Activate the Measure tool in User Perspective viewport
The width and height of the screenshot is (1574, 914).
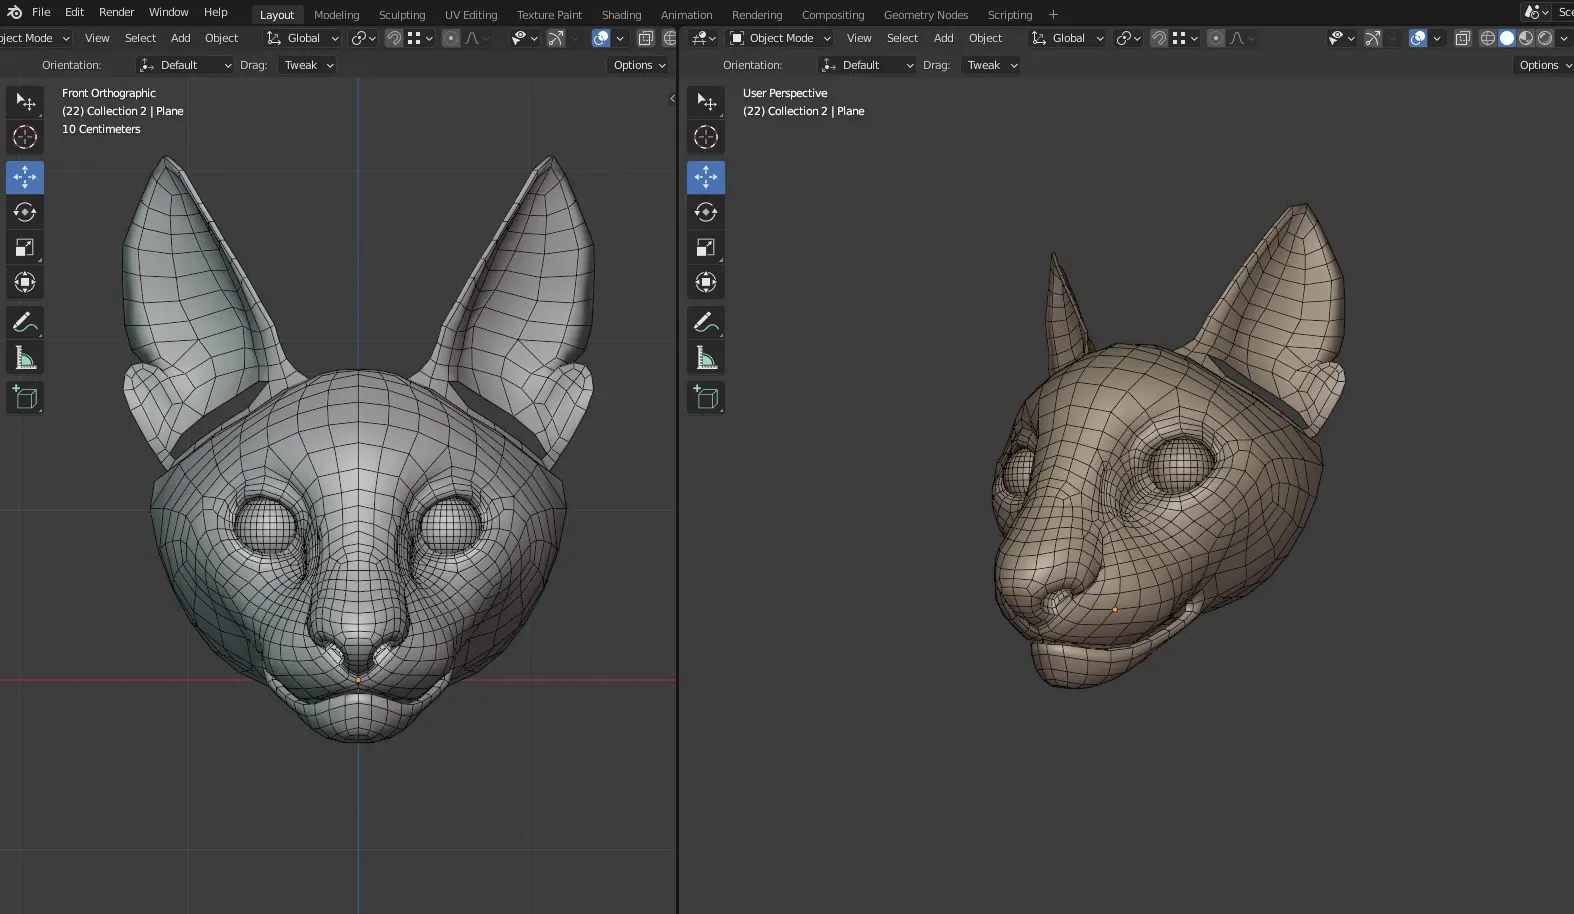click(x=706, y=358)
